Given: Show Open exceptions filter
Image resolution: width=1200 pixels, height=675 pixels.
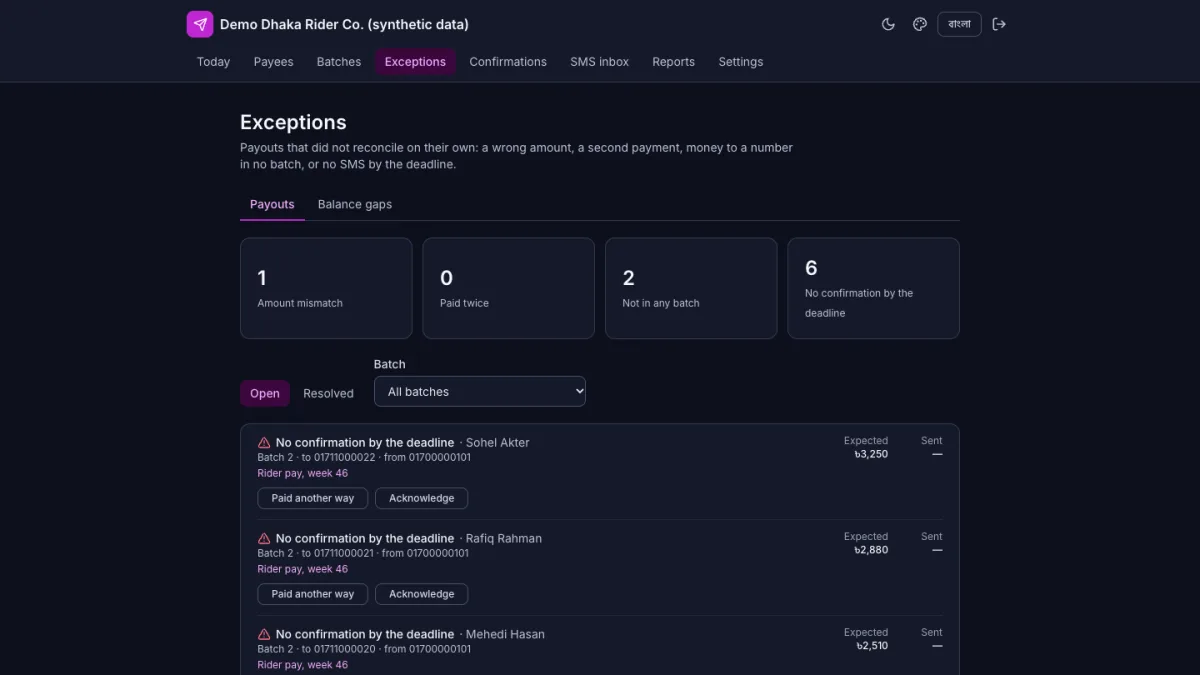Looking at the screenshot, I should (x=265, y=393).
